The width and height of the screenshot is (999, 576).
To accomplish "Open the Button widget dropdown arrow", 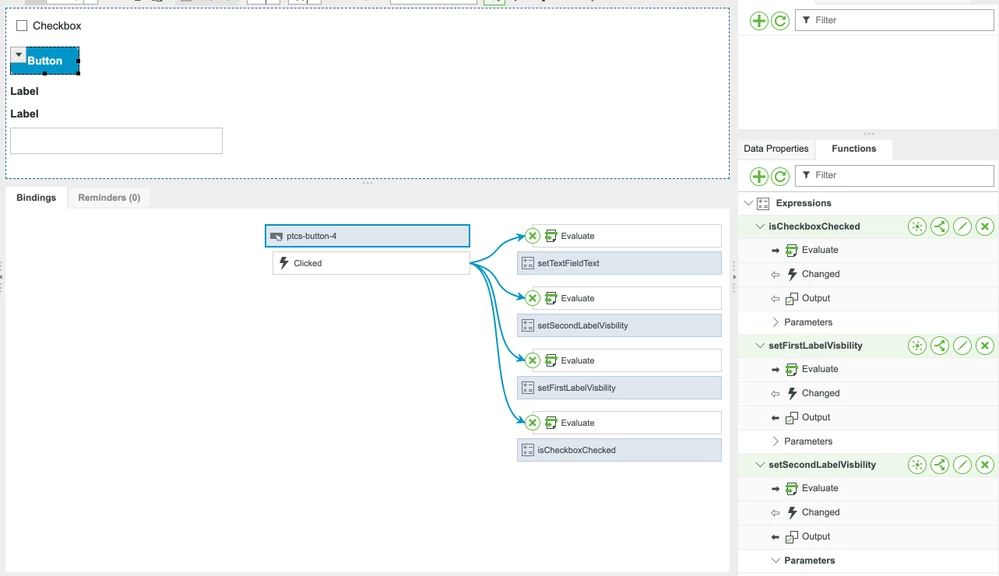I will pyautogui.click(x=18, y=55).
